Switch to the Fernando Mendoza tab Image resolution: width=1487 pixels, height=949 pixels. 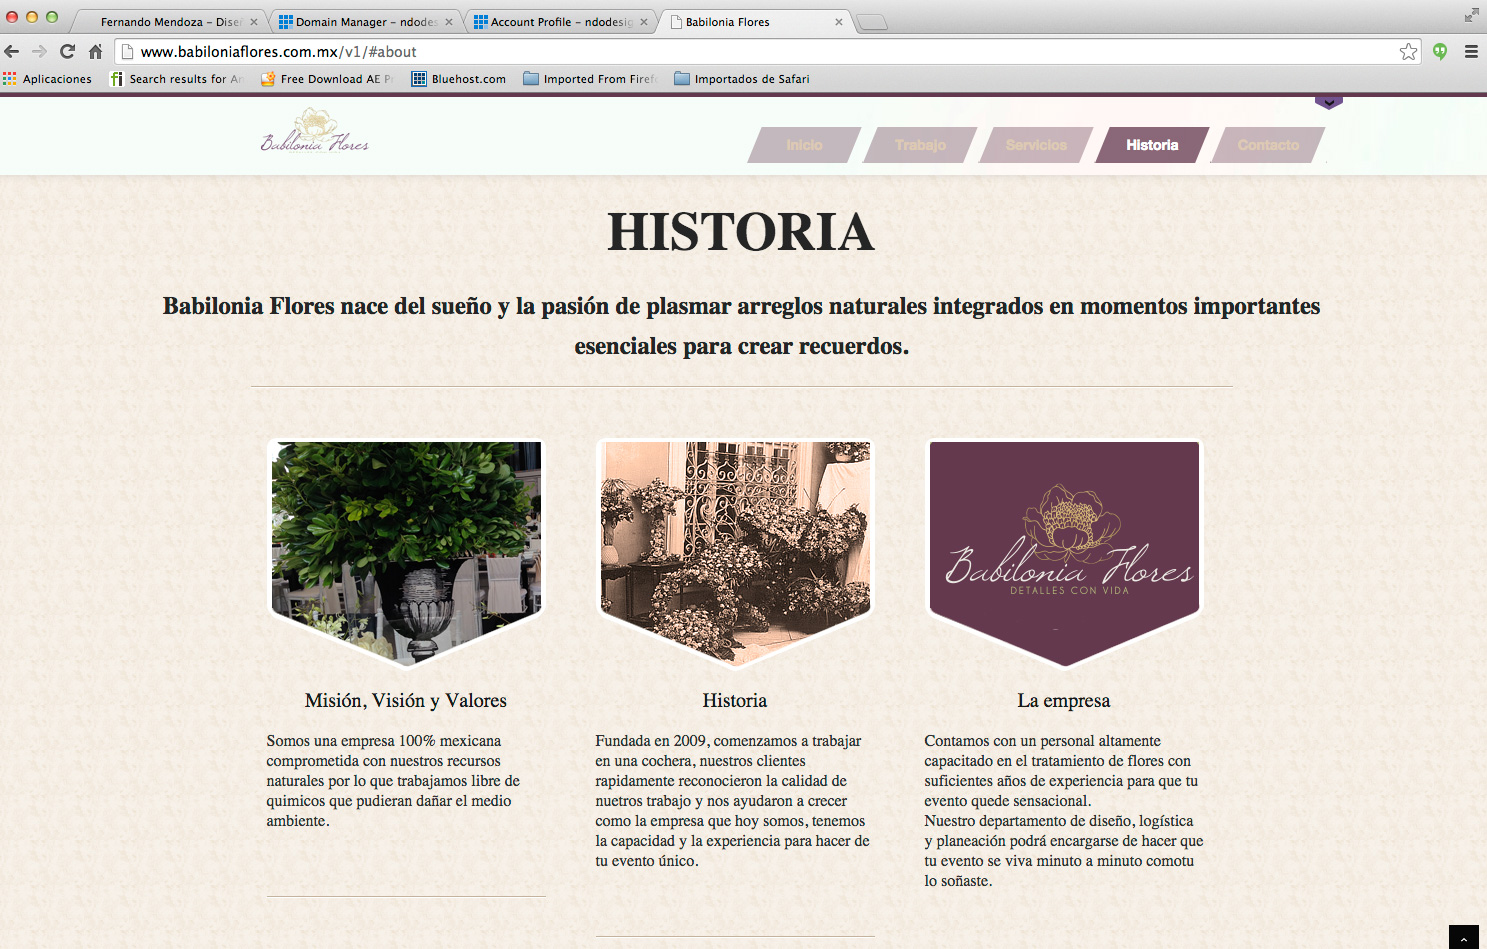tap(168, 22)
